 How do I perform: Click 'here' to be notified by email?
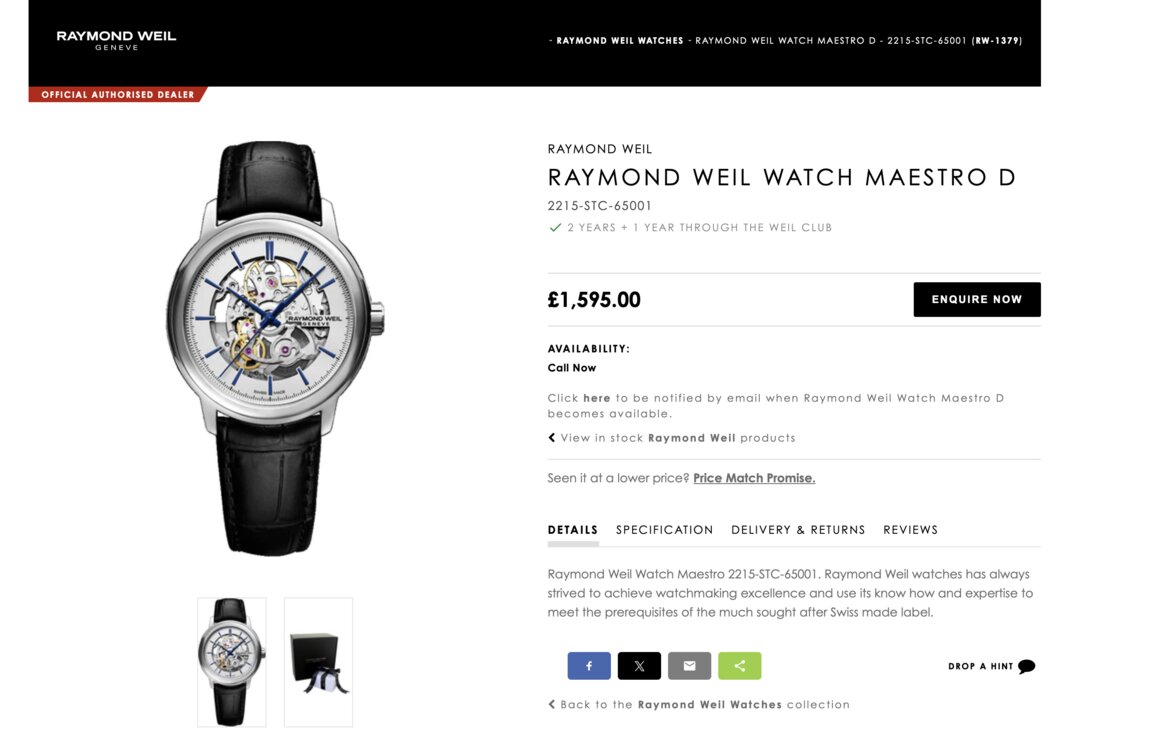coord(596,398)
